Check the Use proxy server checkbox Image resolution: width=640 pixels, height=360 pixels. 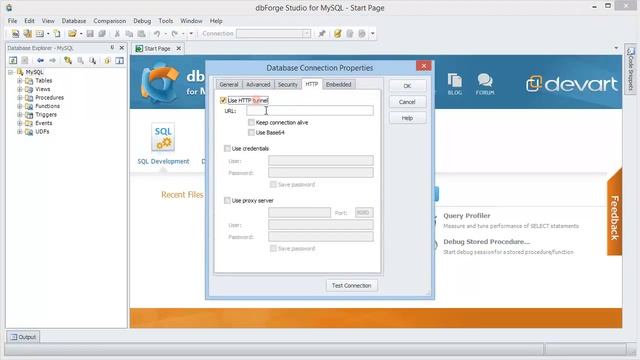pos(227,200)
